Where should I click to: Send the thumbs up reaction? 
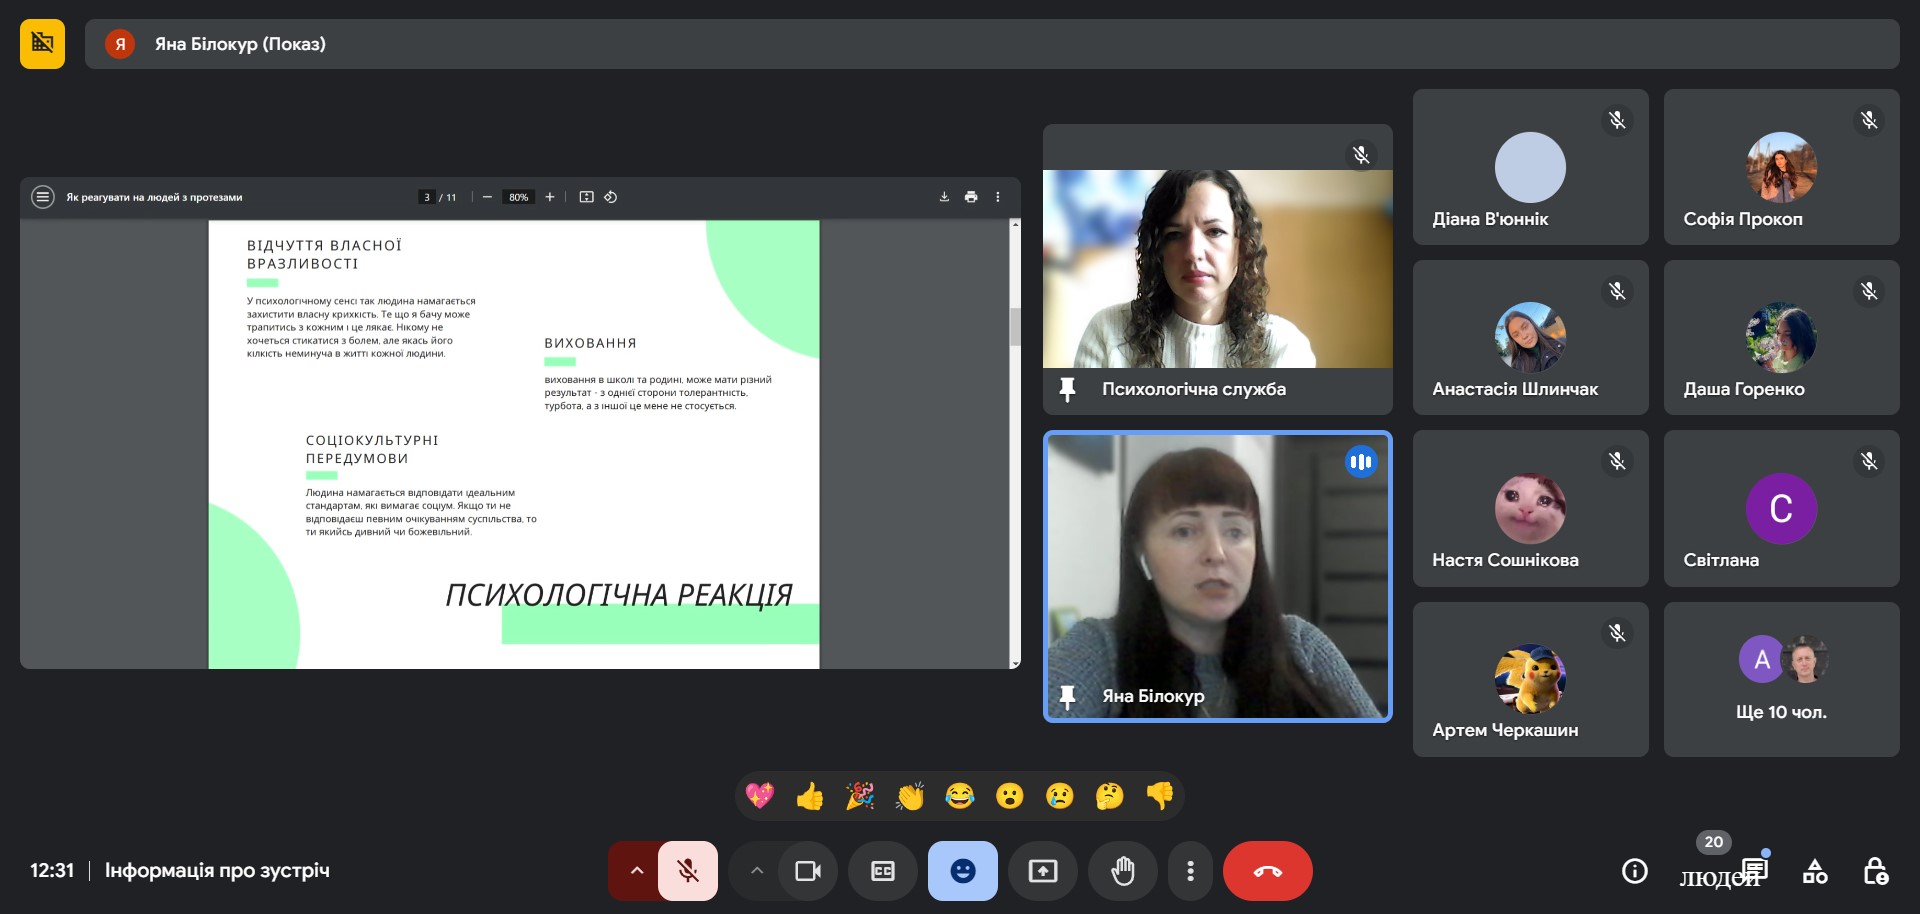pyautogui.click(x=809, y=796)
